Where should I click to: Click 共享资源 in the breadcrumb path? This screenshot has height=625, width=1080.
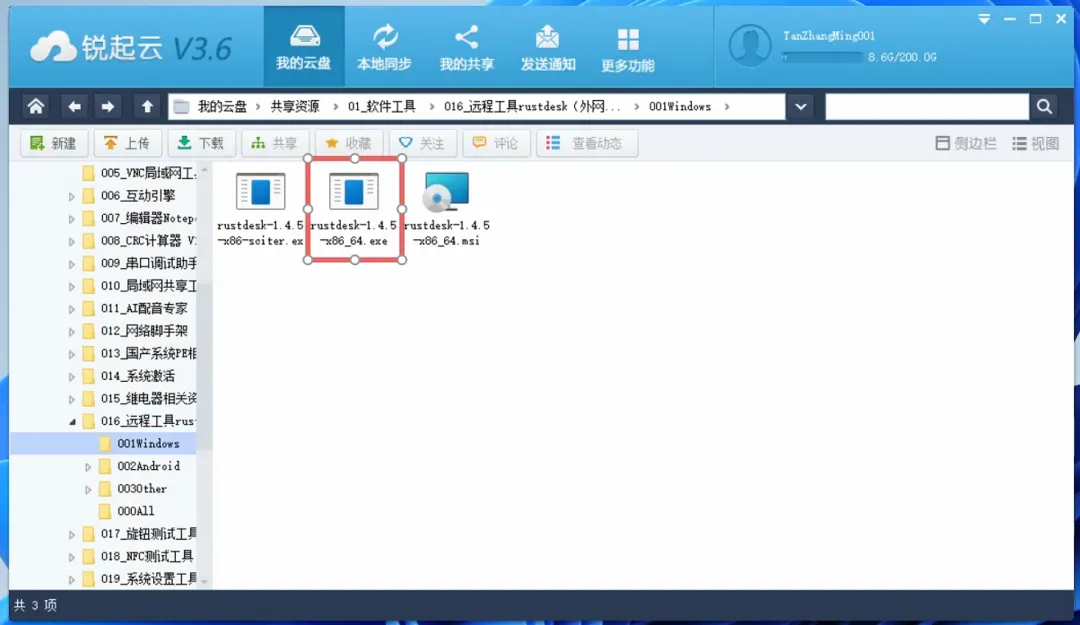[x=295, y=106]
